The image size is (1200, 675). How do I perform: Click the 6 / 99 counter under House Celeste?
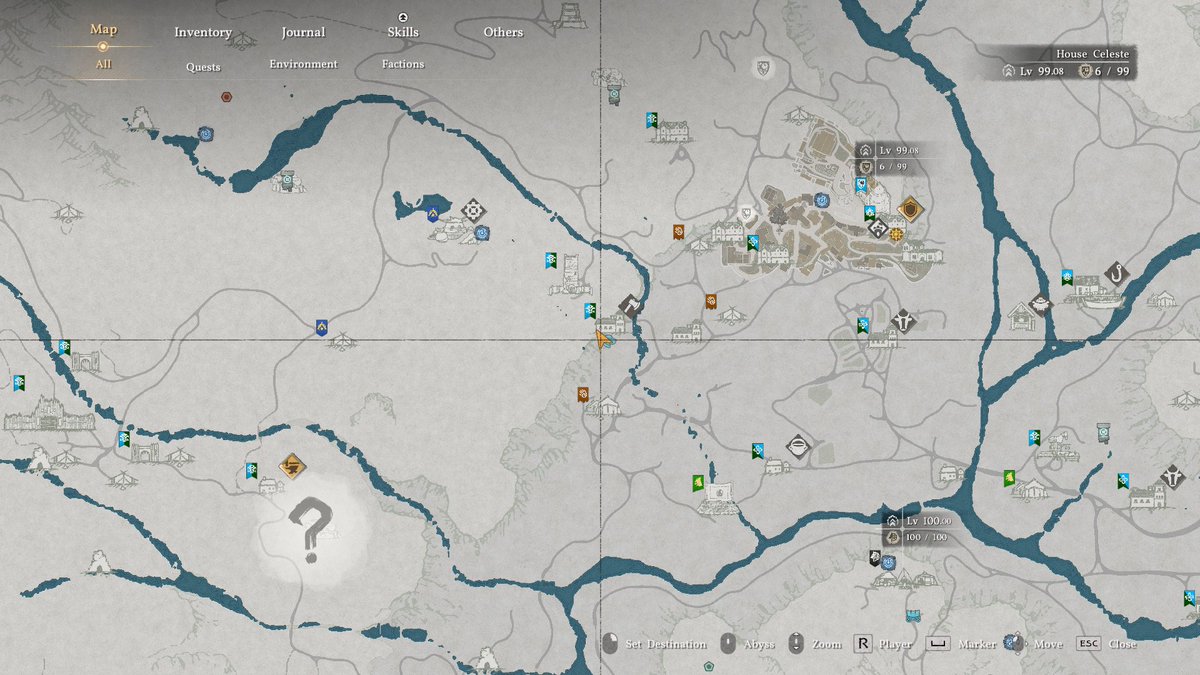tap(1103, 71)
